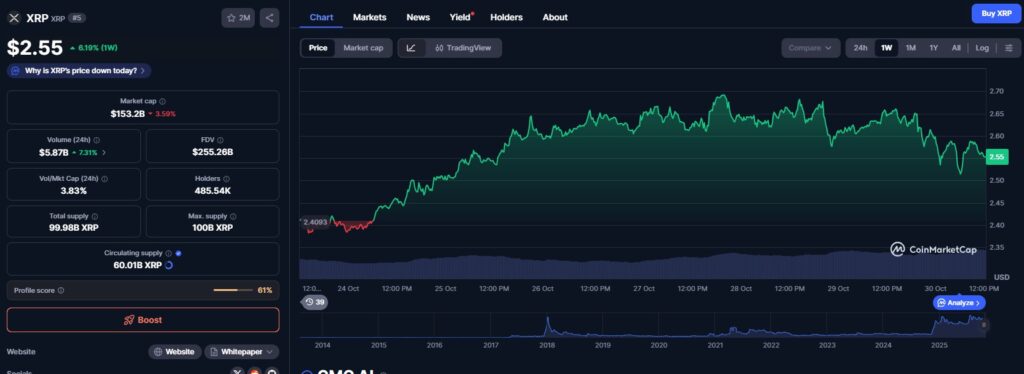Viewport: 1024px width, 374px height.
Task: Open the News tab
Action: pyautogui.click(x=418, y=17)
